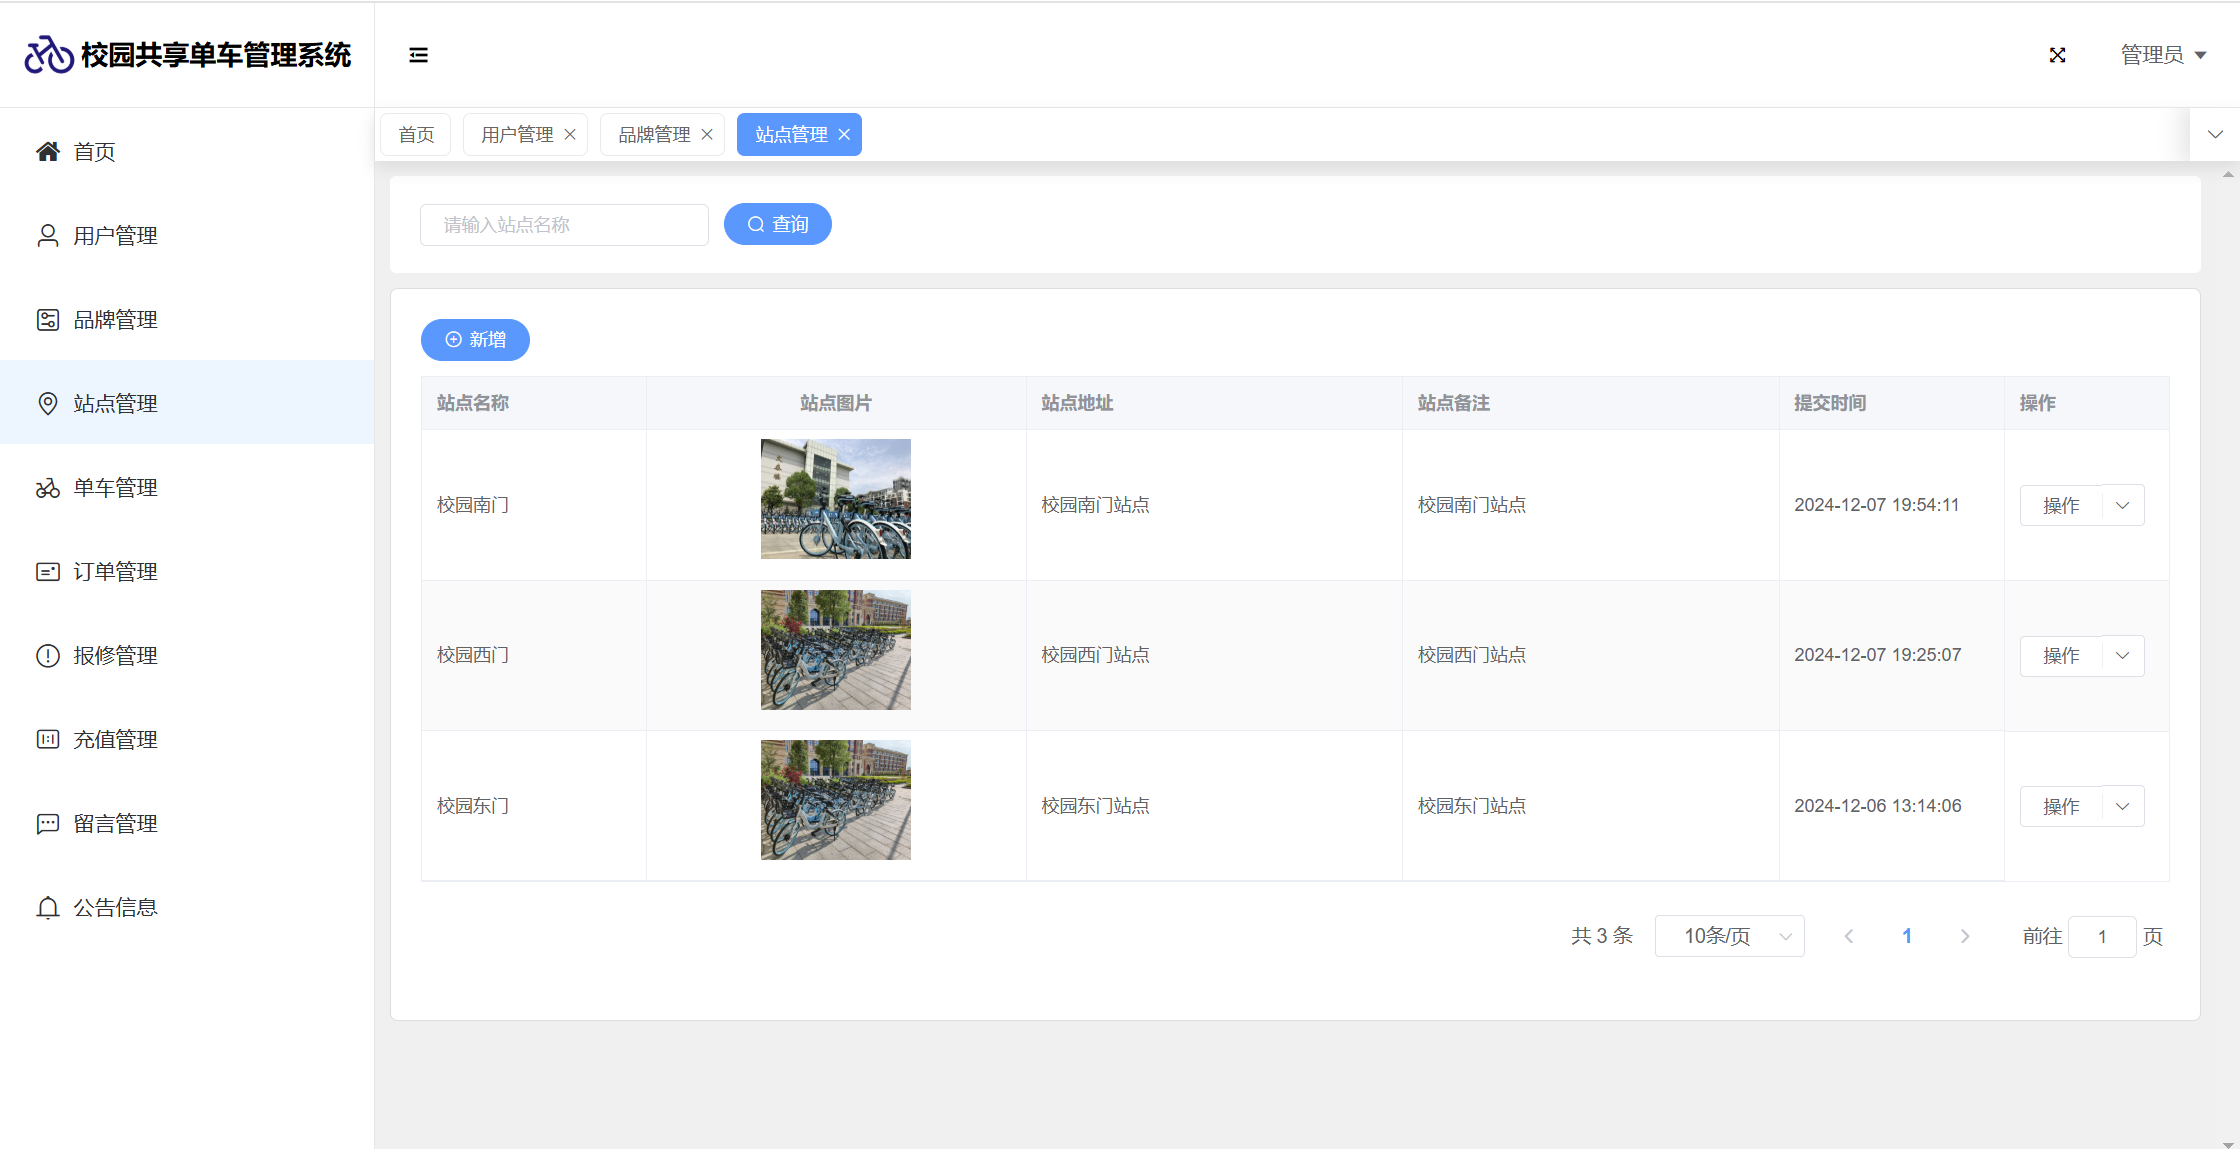The width and height of the screenshot is (2240, 1149).
Task: Click the fullscreen toggle icon
Action: point(2057,55)
